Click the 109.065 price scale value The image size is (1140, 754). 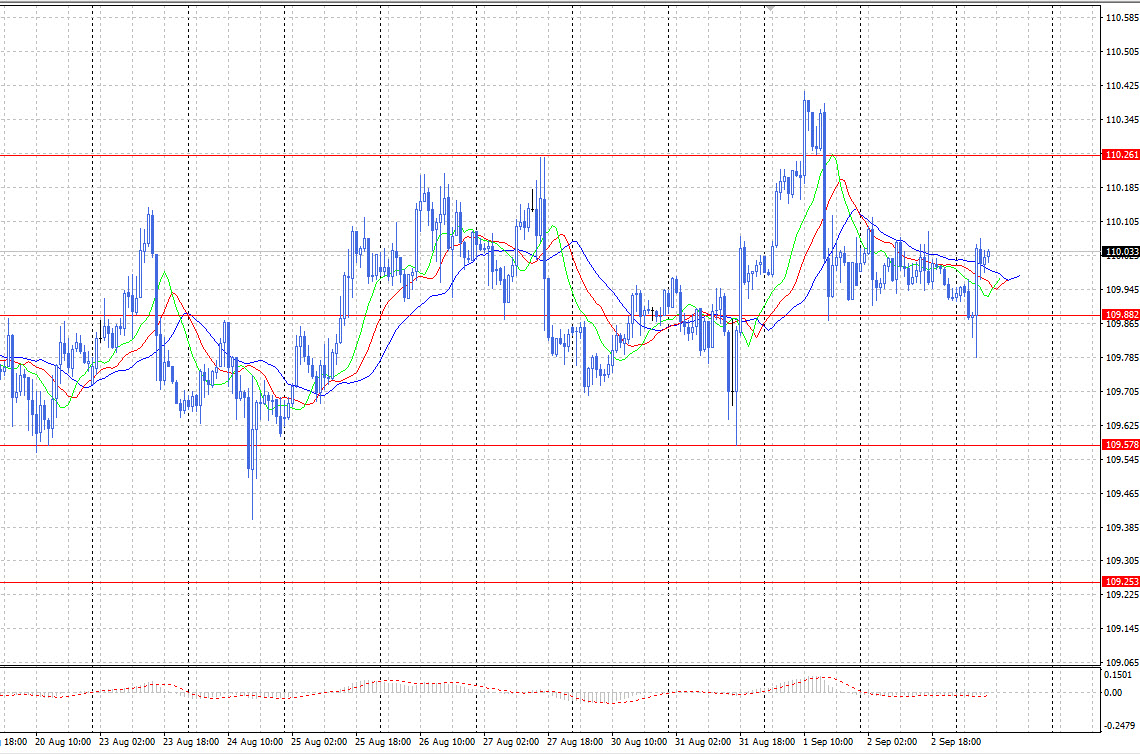1122,662
